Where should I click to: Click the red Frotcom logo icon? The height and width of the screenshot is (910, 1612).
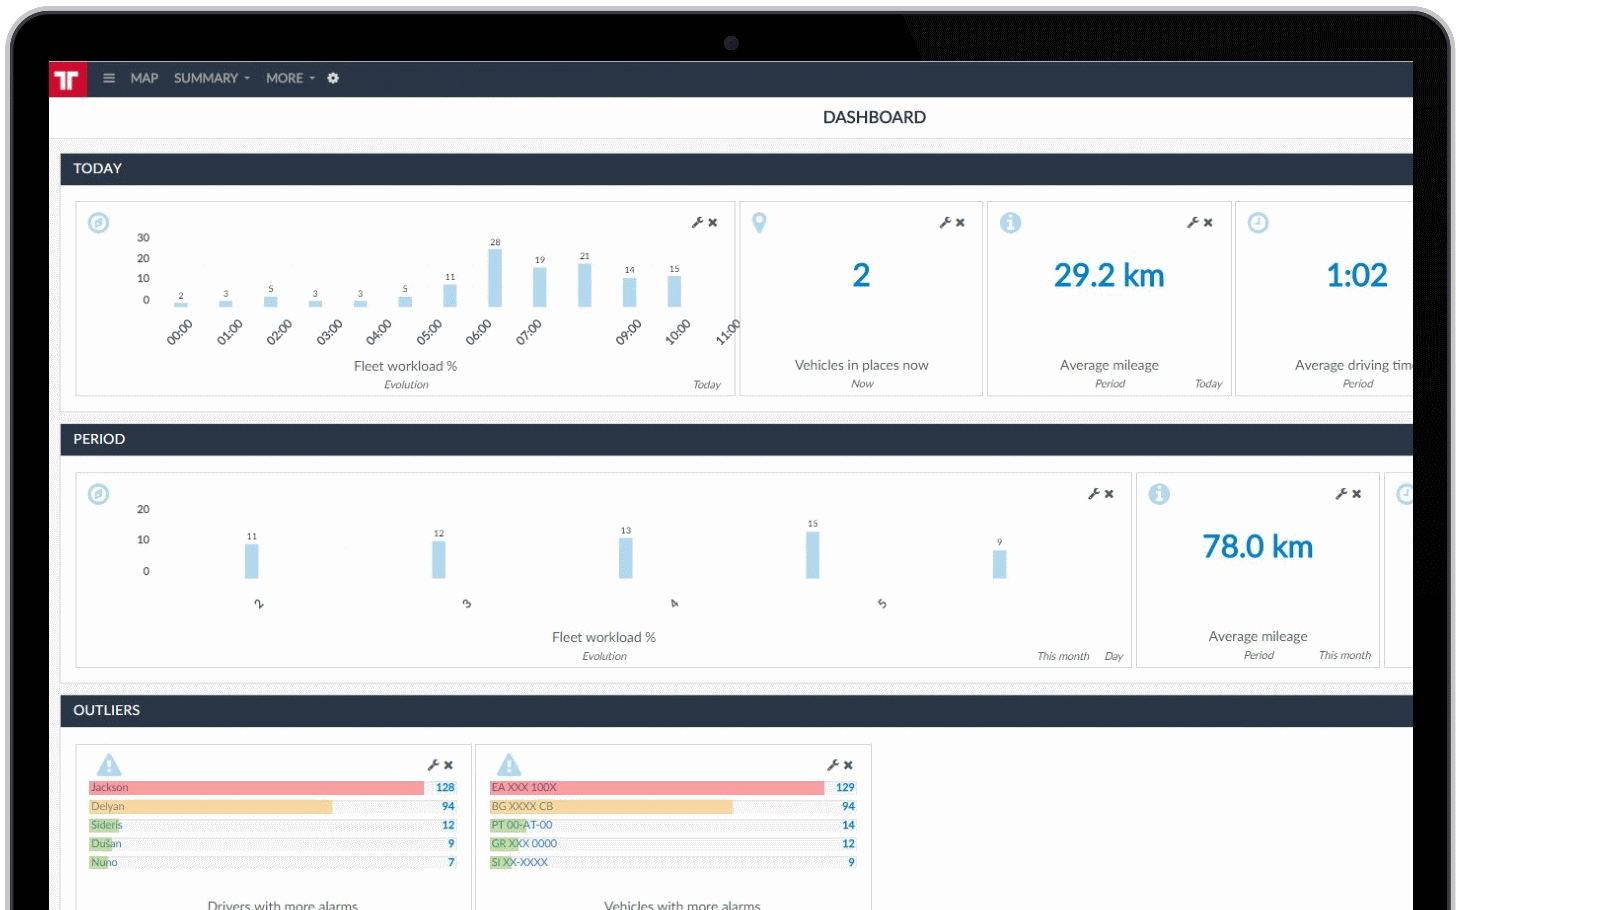click(x=68, y=79)
